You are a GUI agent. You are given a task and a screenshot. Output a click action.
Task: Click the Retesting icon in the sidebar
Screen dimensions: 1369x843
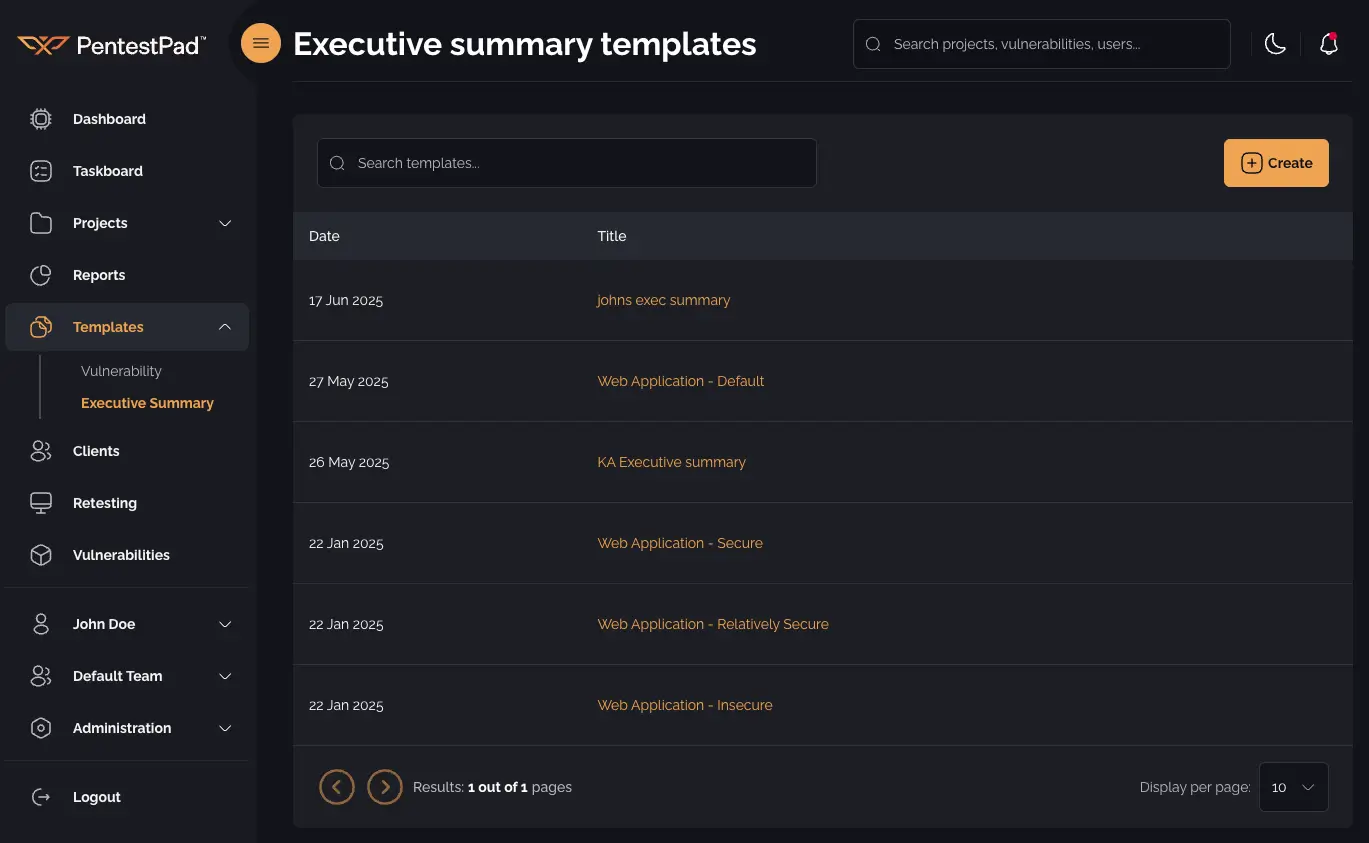(x=40, y=502)
